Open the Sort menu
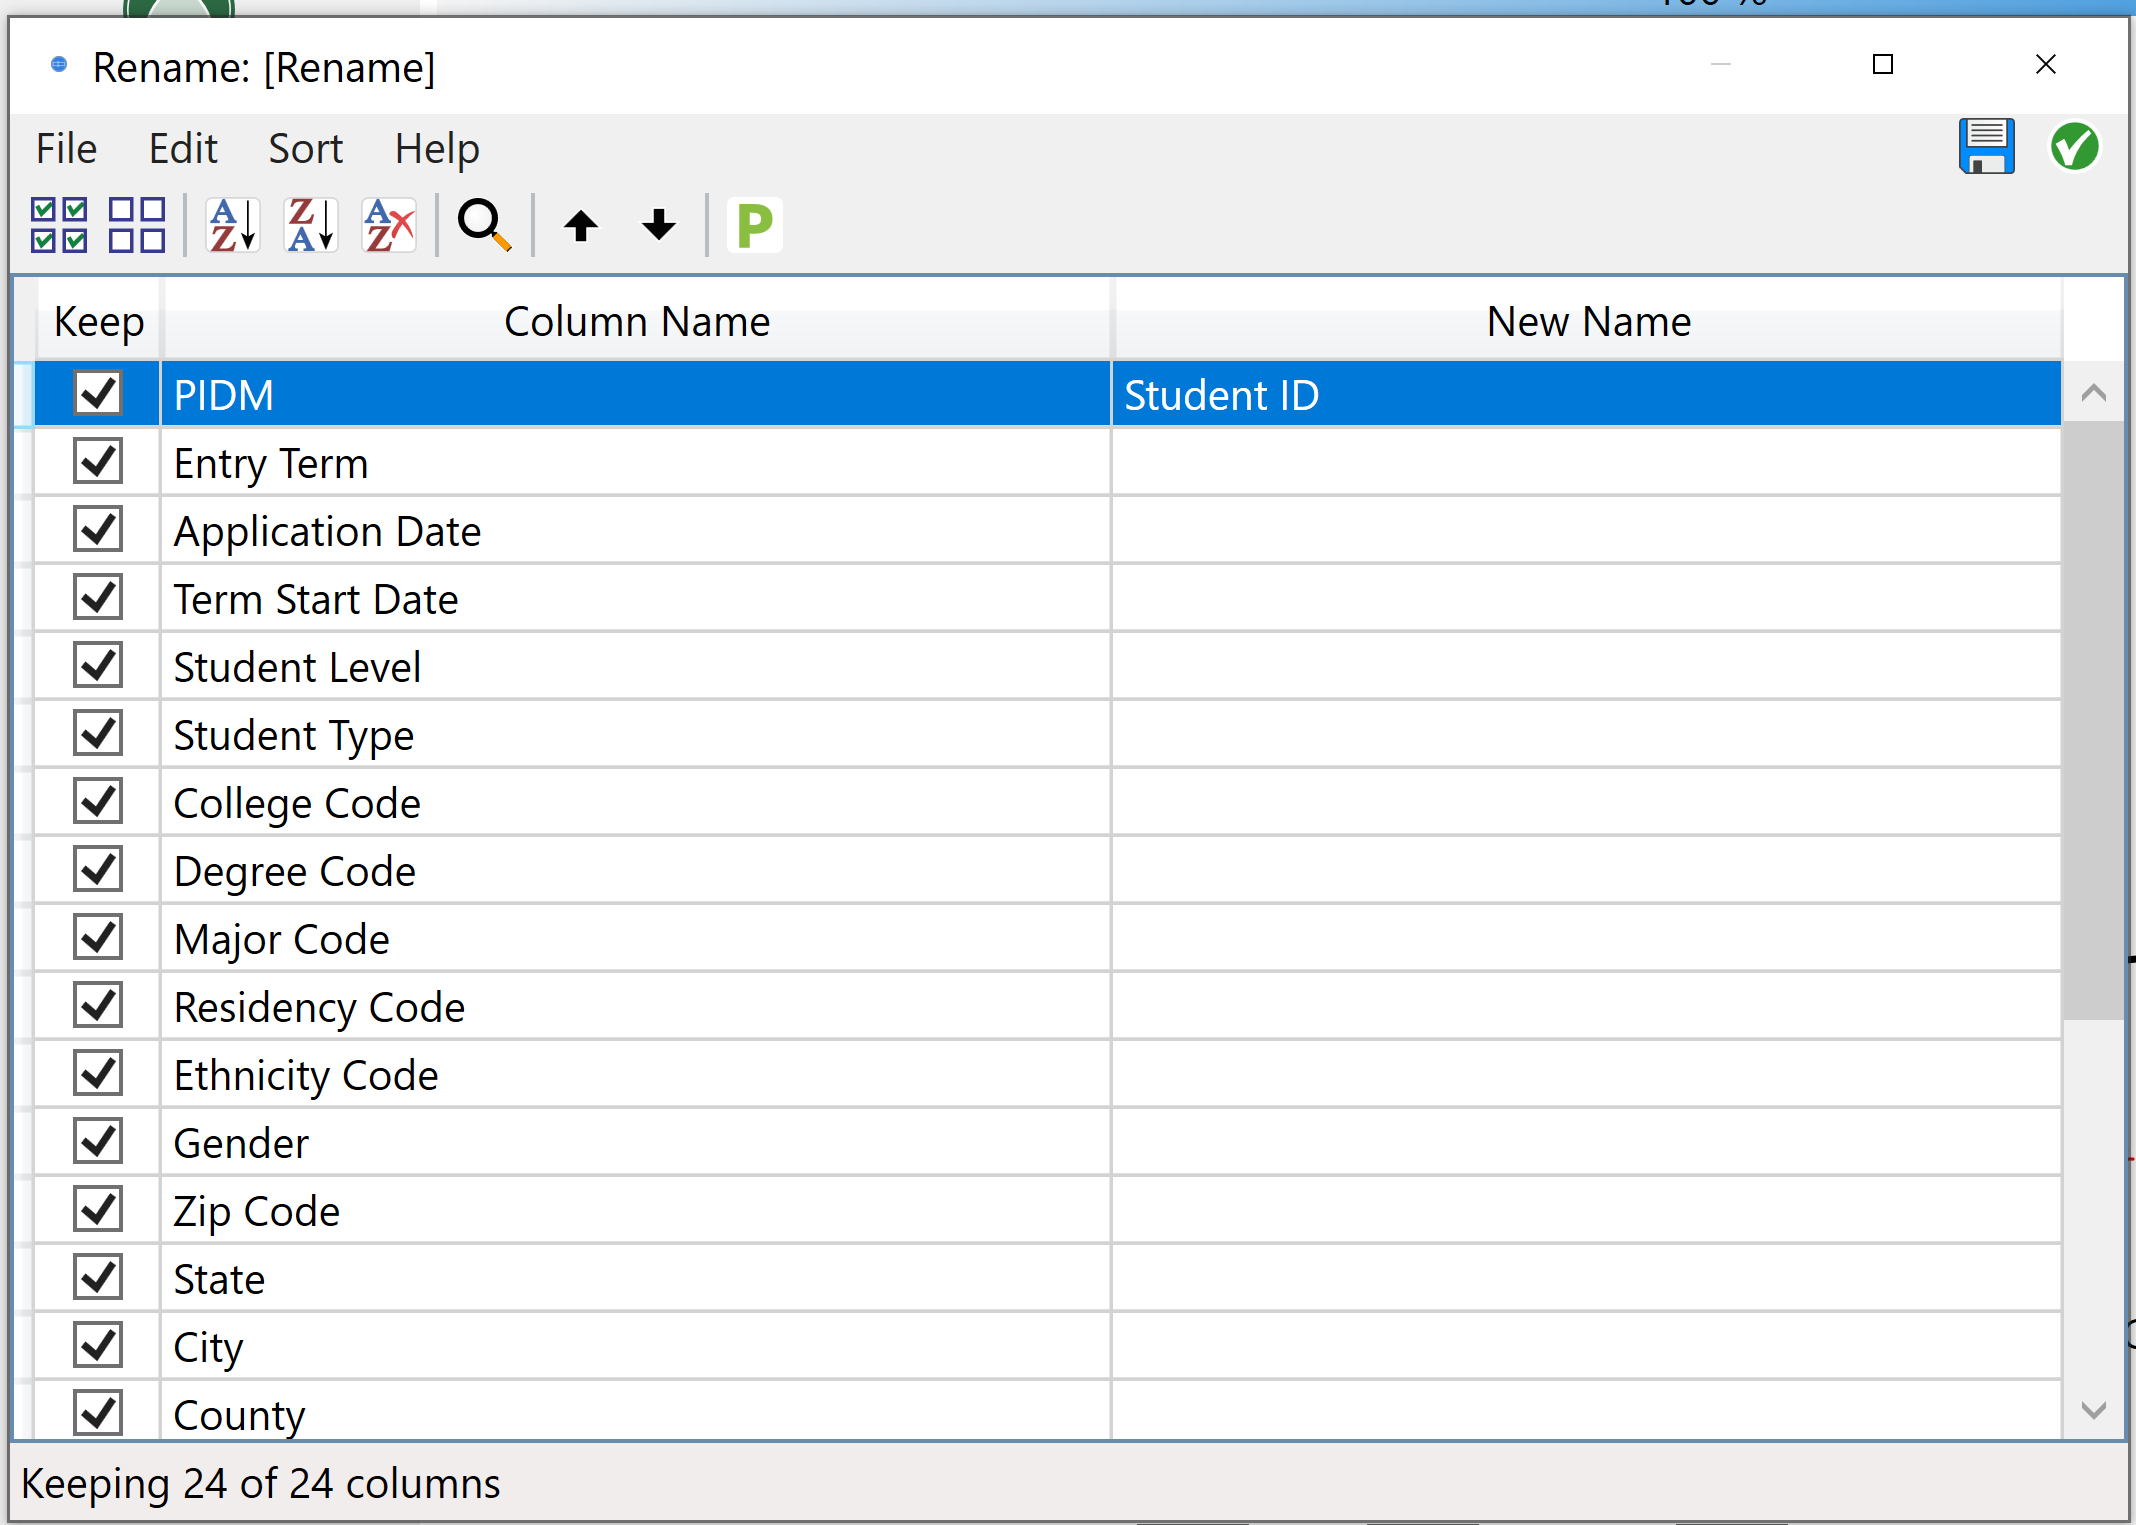The height and width of the screenshot is (1525, 2136). 305,149
